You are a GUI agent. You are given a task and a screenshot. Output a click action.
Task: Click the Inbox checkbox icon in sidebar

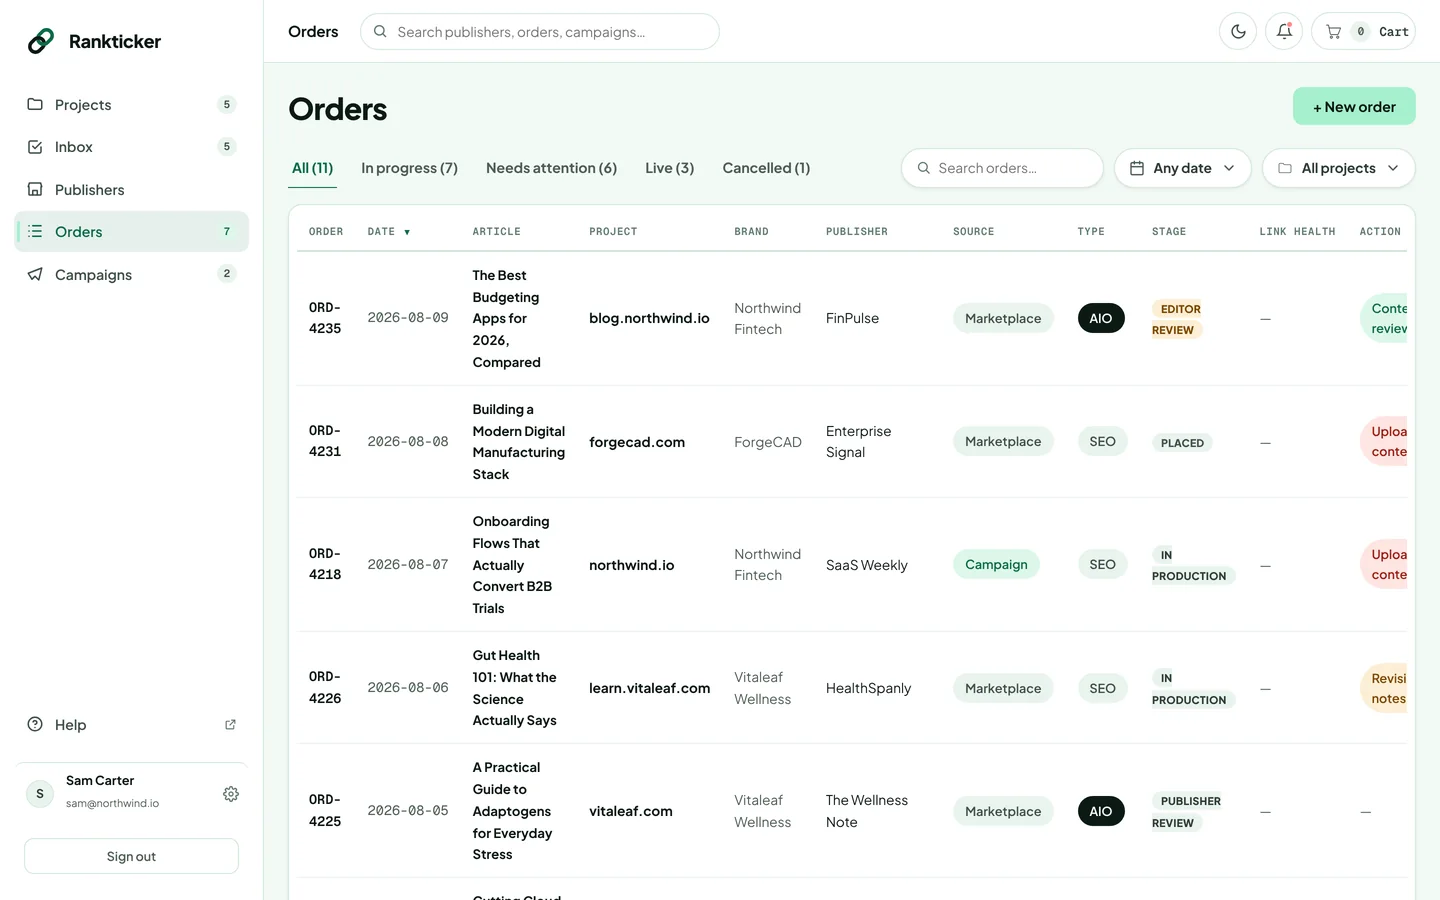click(35, 147)
